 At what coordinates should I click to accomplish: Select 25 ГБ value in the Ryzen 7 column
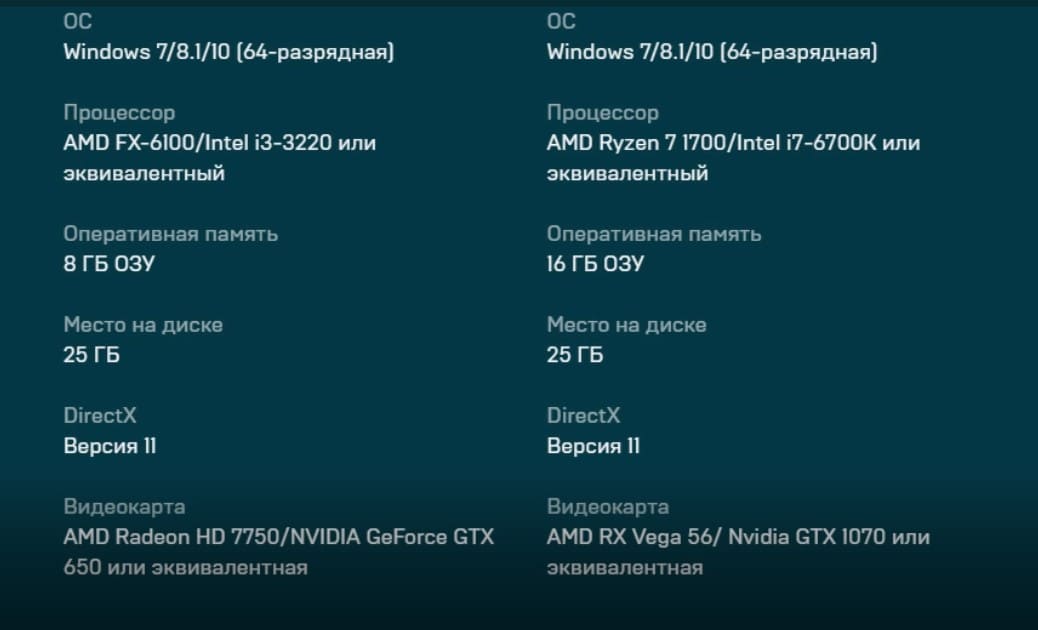click(574, 355)
